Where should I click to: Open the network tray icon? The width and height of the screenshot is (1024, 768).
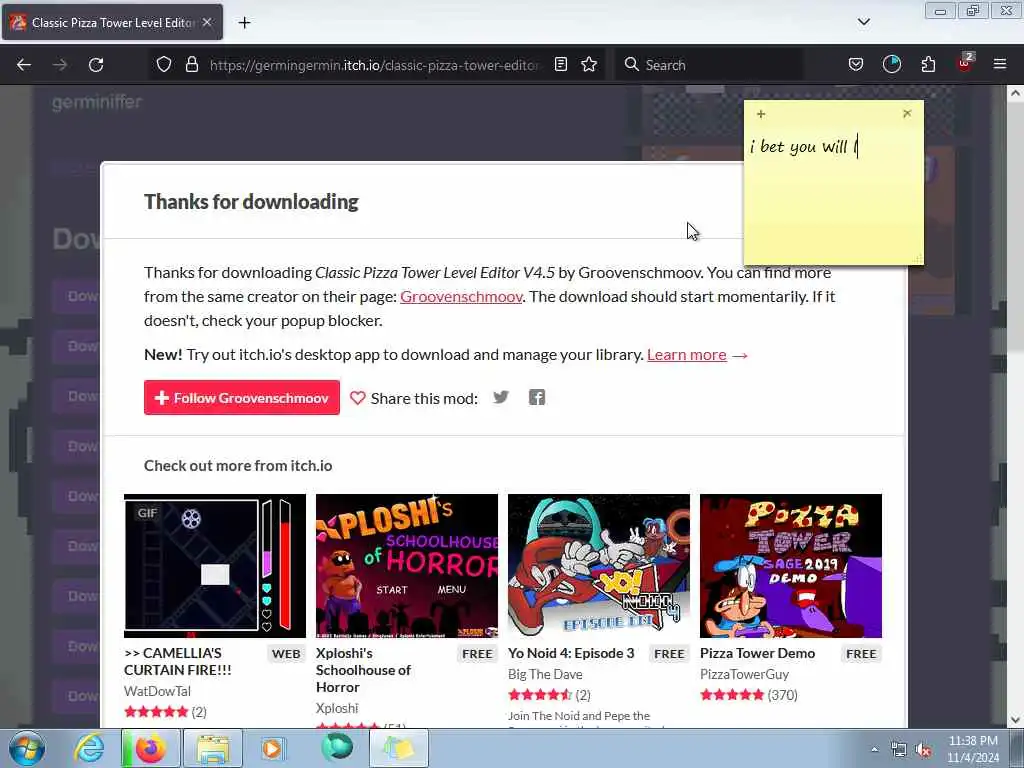[899, 750]
